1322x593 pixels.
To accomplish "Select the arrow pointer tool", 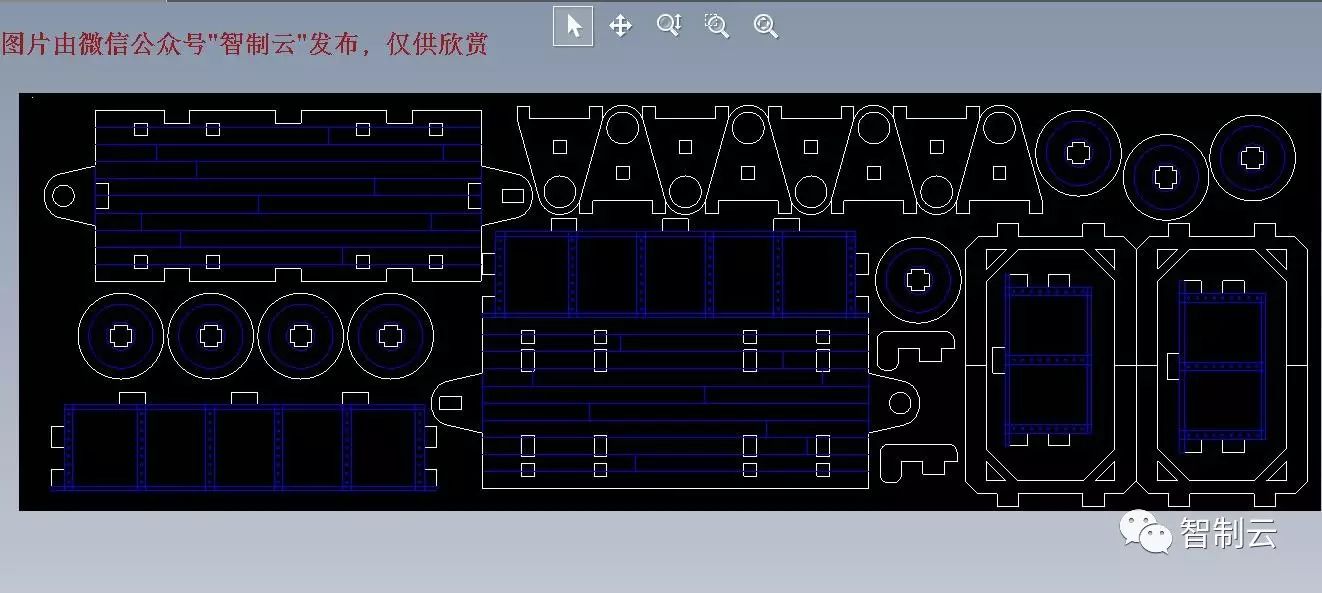I will (x=573, y=26).
